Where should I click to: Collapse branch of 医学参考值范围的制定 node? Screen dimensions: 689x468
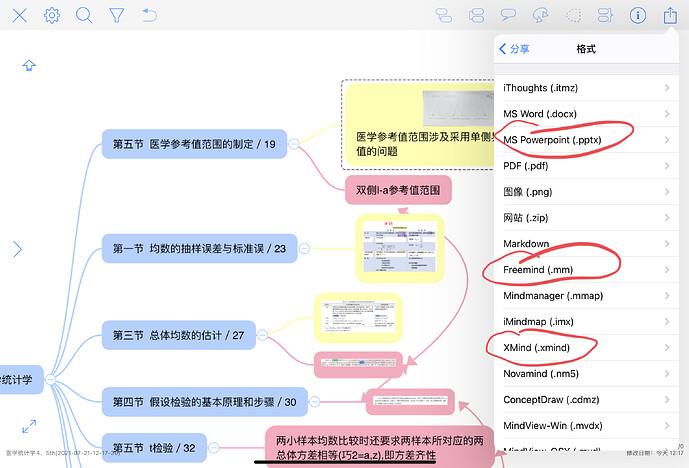click(294, 144)
